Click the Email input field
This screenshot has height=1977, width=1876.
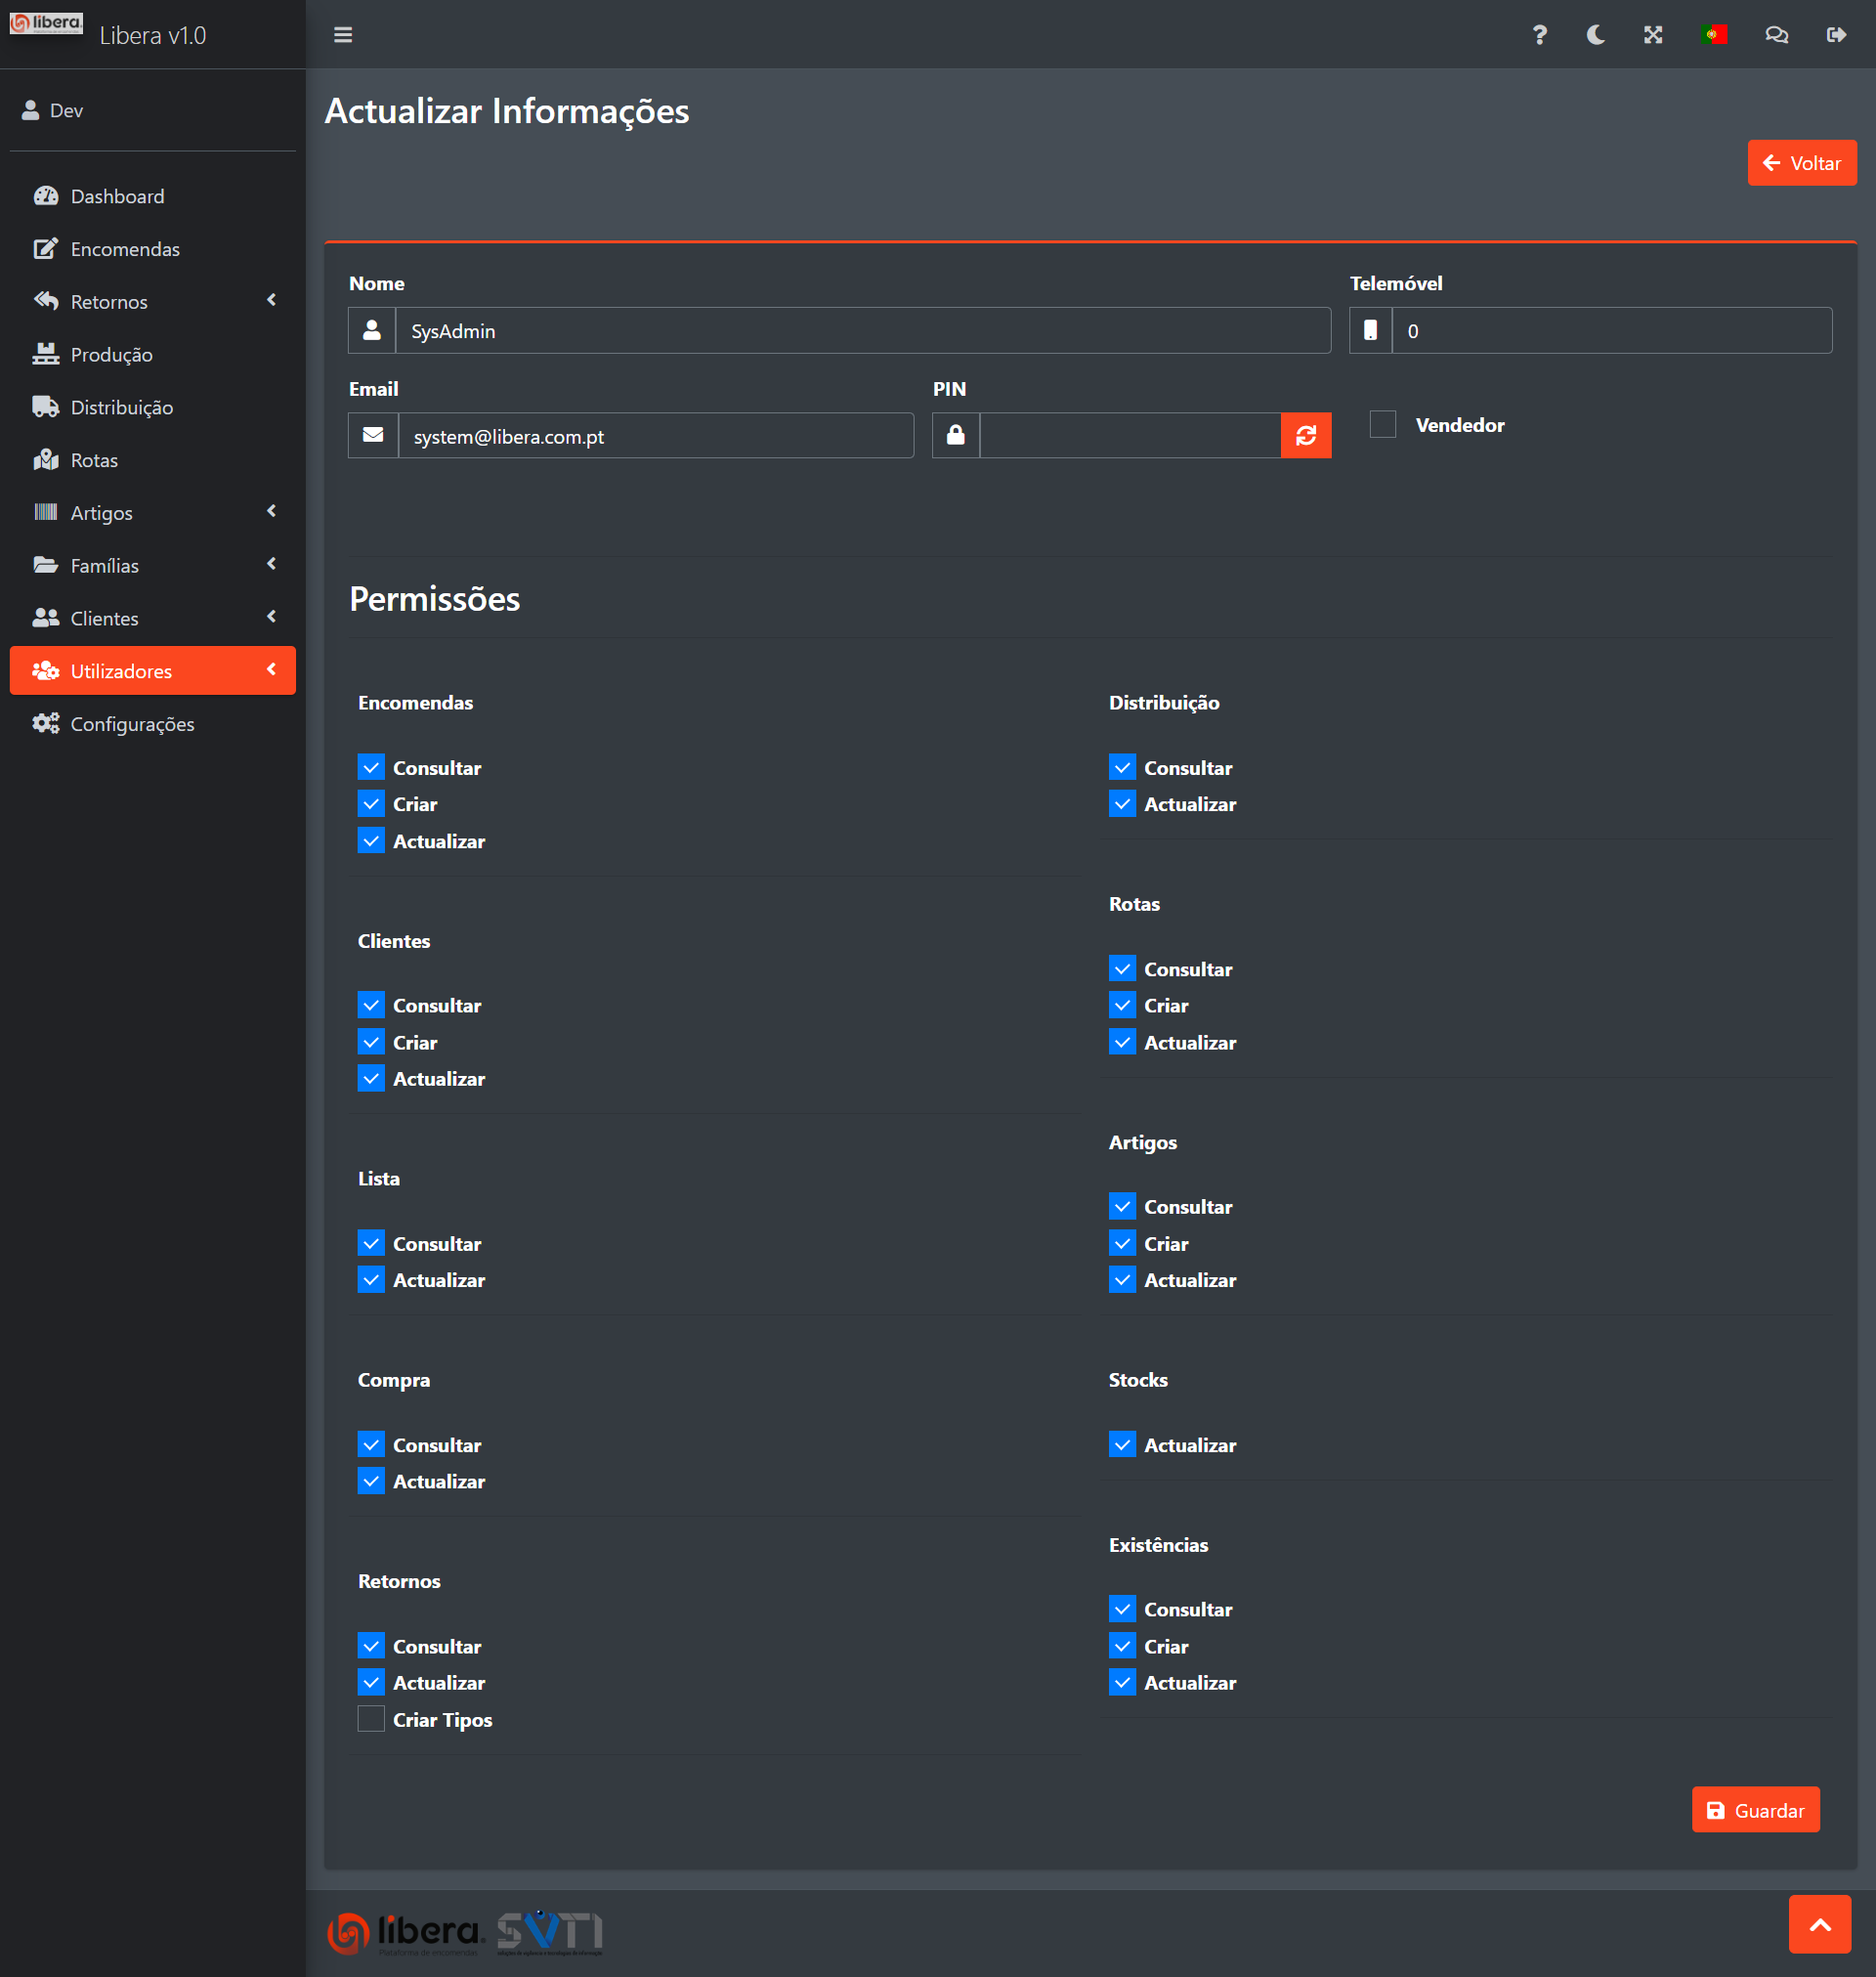pyautogui.click(x=655, y=436)
